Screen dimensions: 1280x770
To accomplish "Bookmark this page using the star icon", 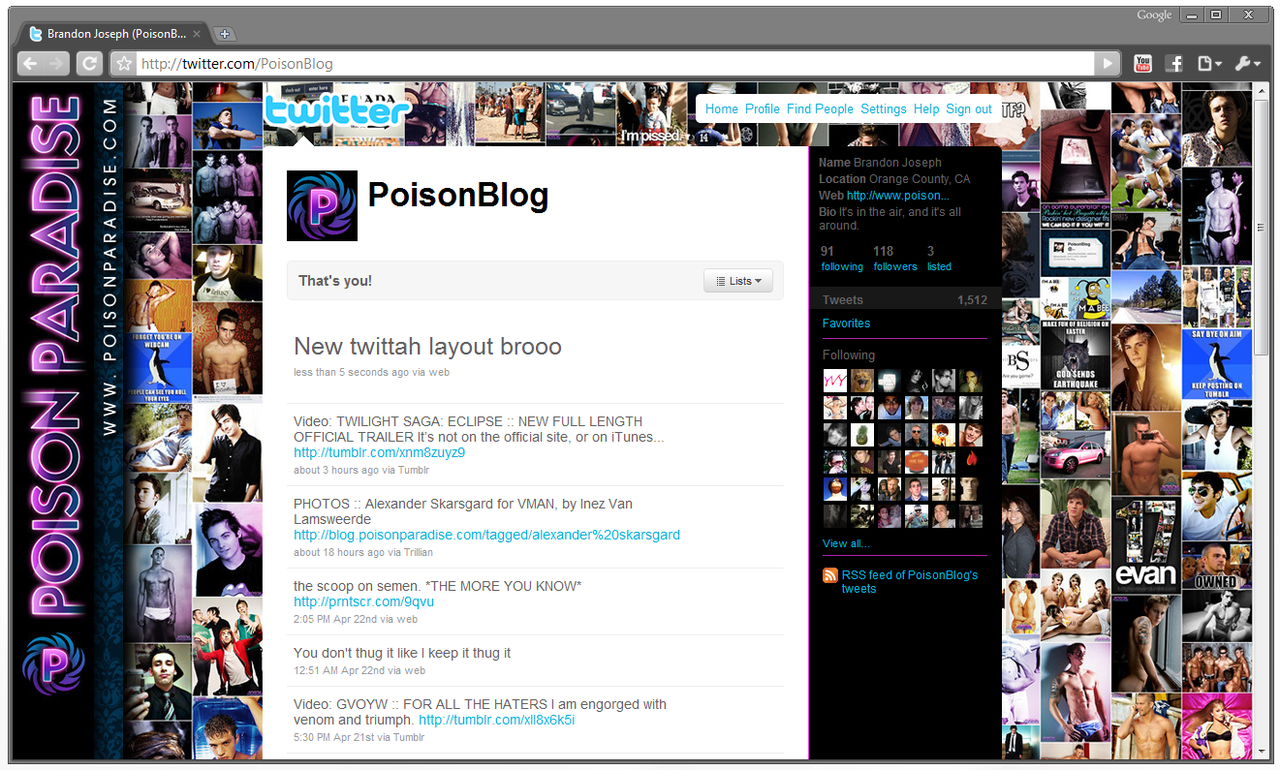I will tap(124, 64).
